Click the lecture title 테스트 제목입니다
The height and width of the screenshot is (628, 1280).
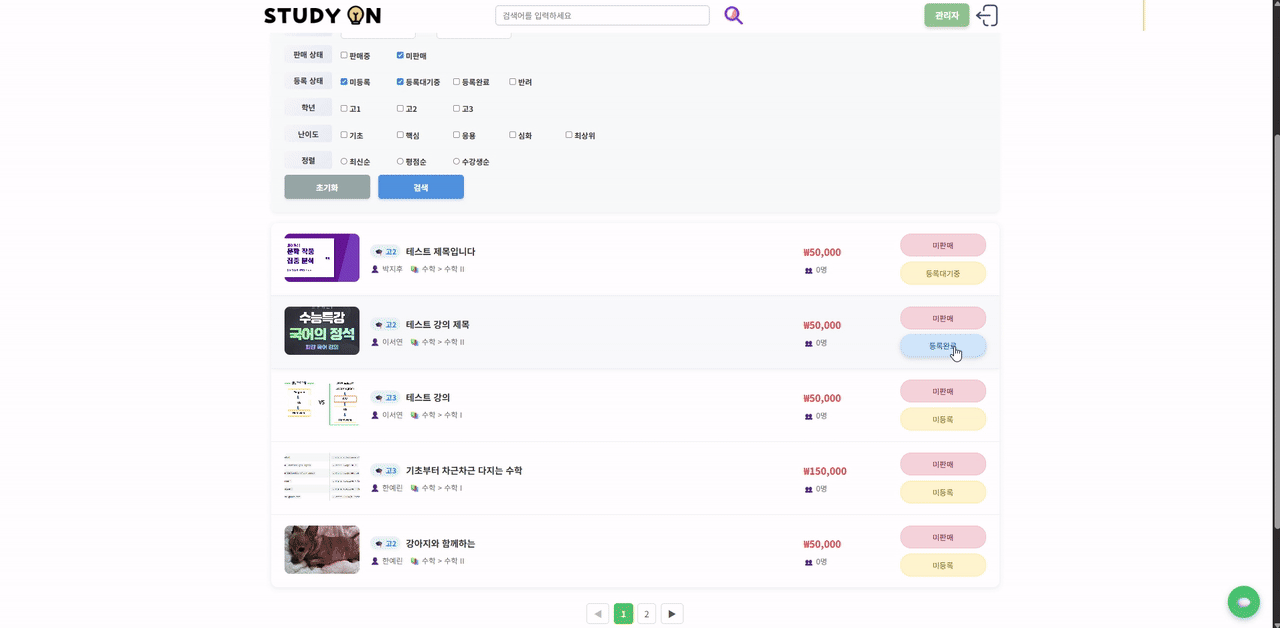[440, 252]
